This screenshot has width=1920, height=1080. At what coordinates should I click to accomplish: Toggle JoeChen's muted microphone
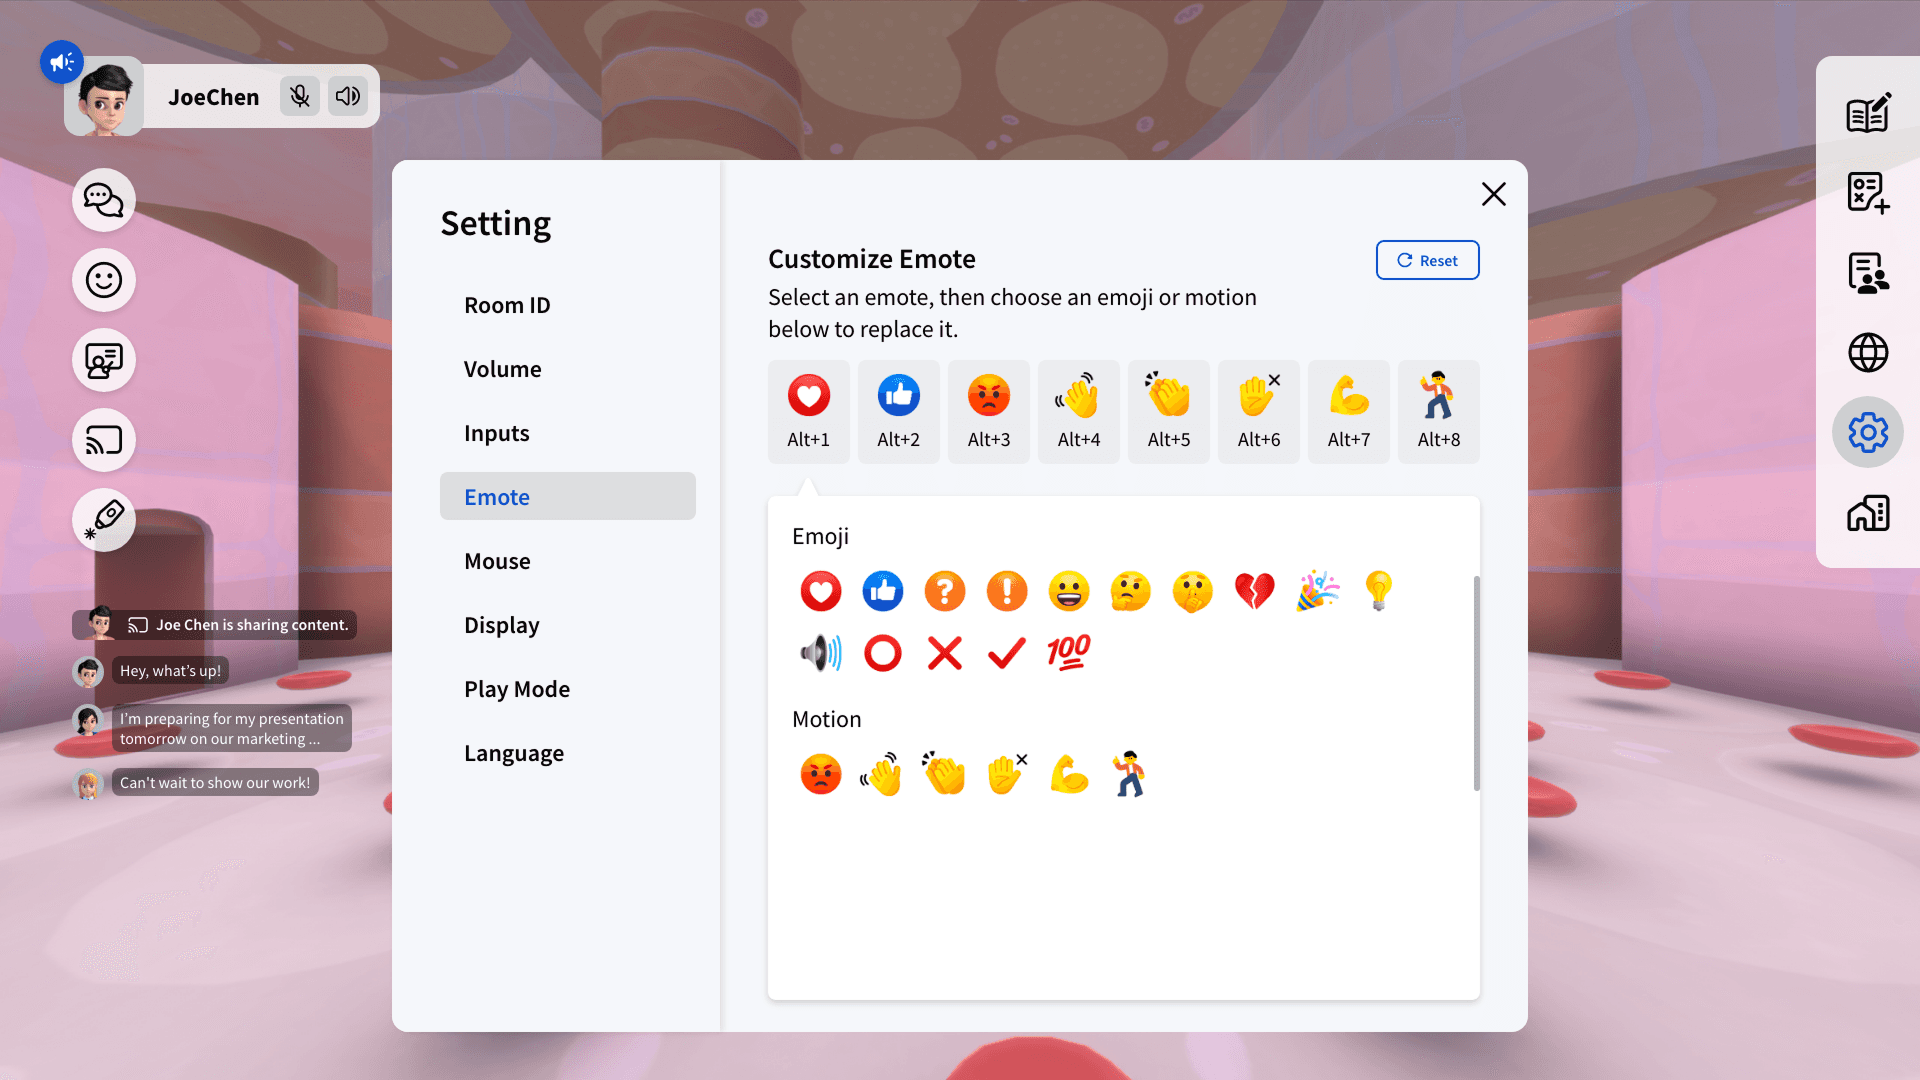(299, 96)
